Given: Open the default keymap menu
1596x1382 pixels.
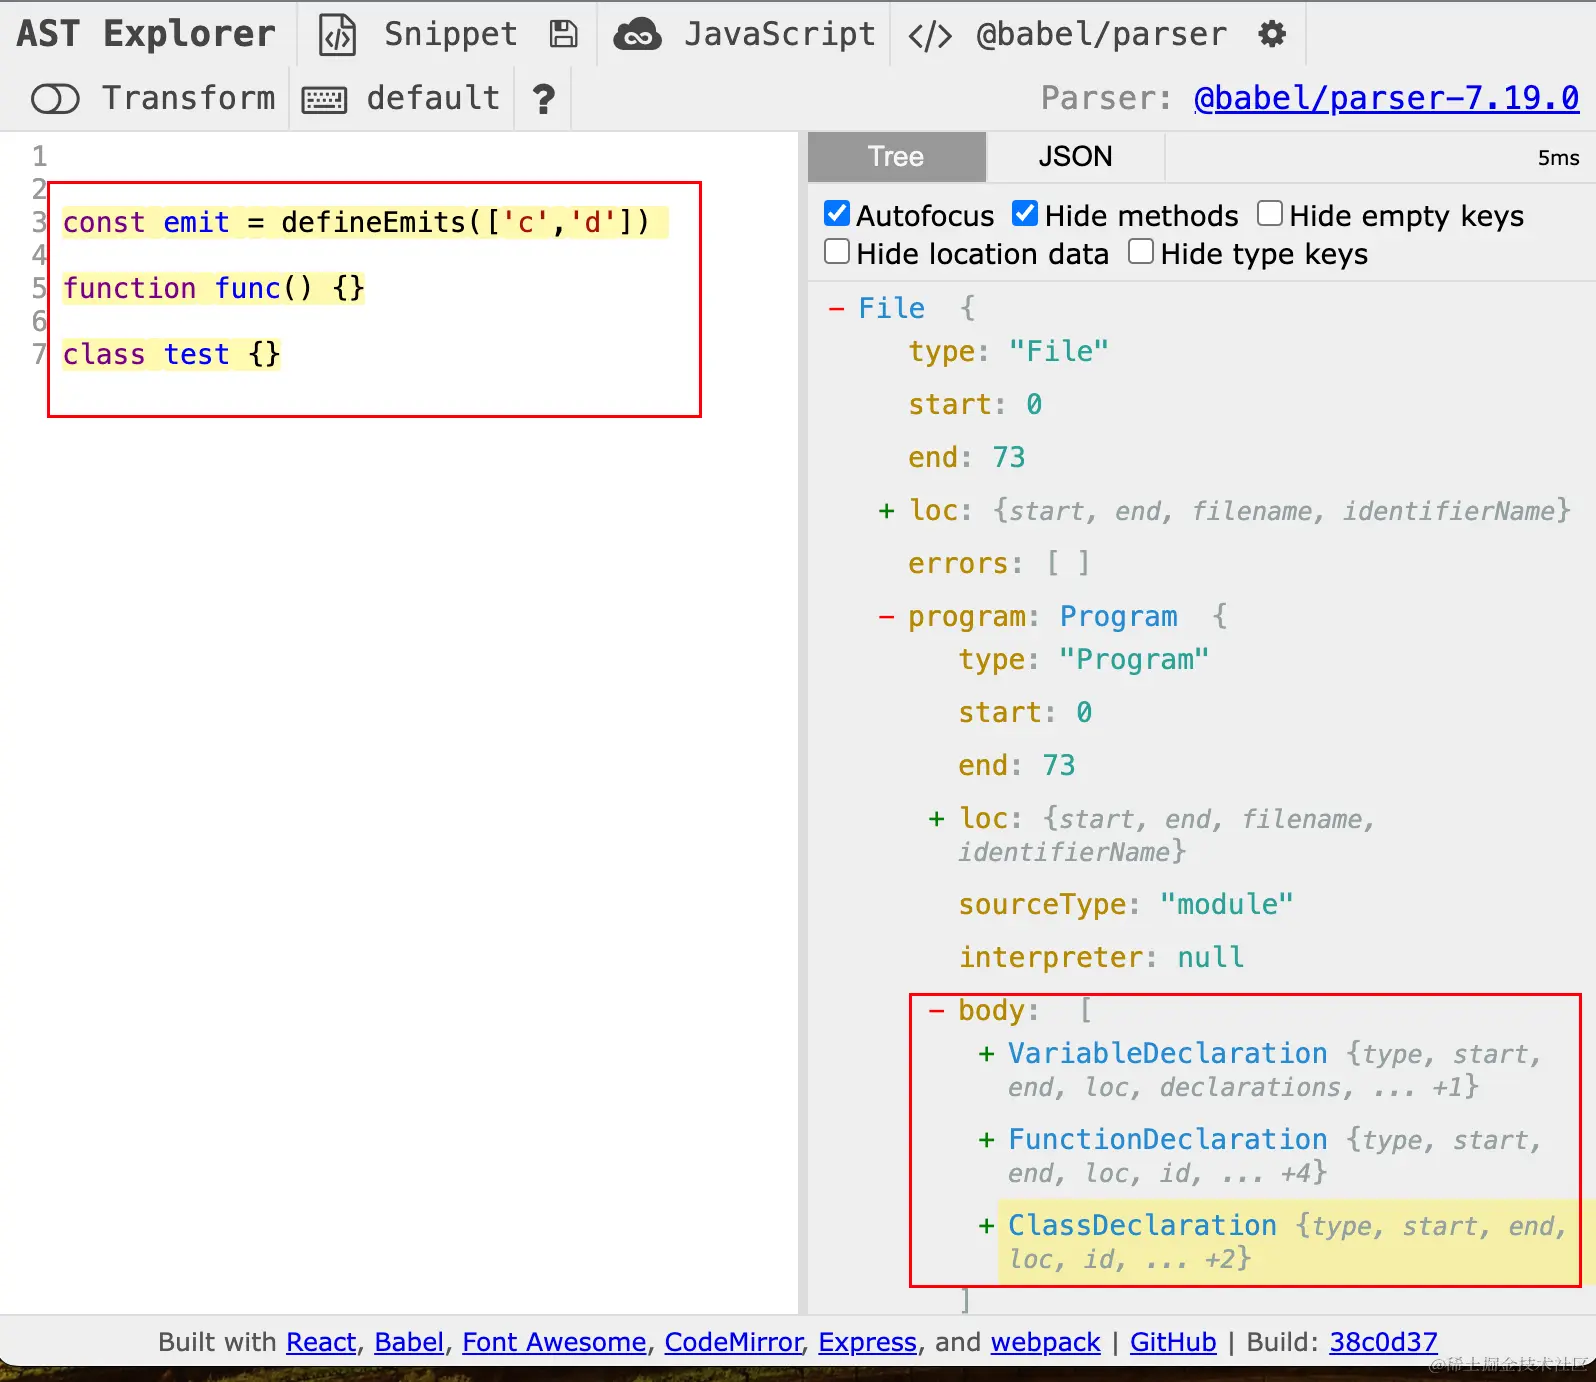Looking at the screenshot, I should click(433, 98).
